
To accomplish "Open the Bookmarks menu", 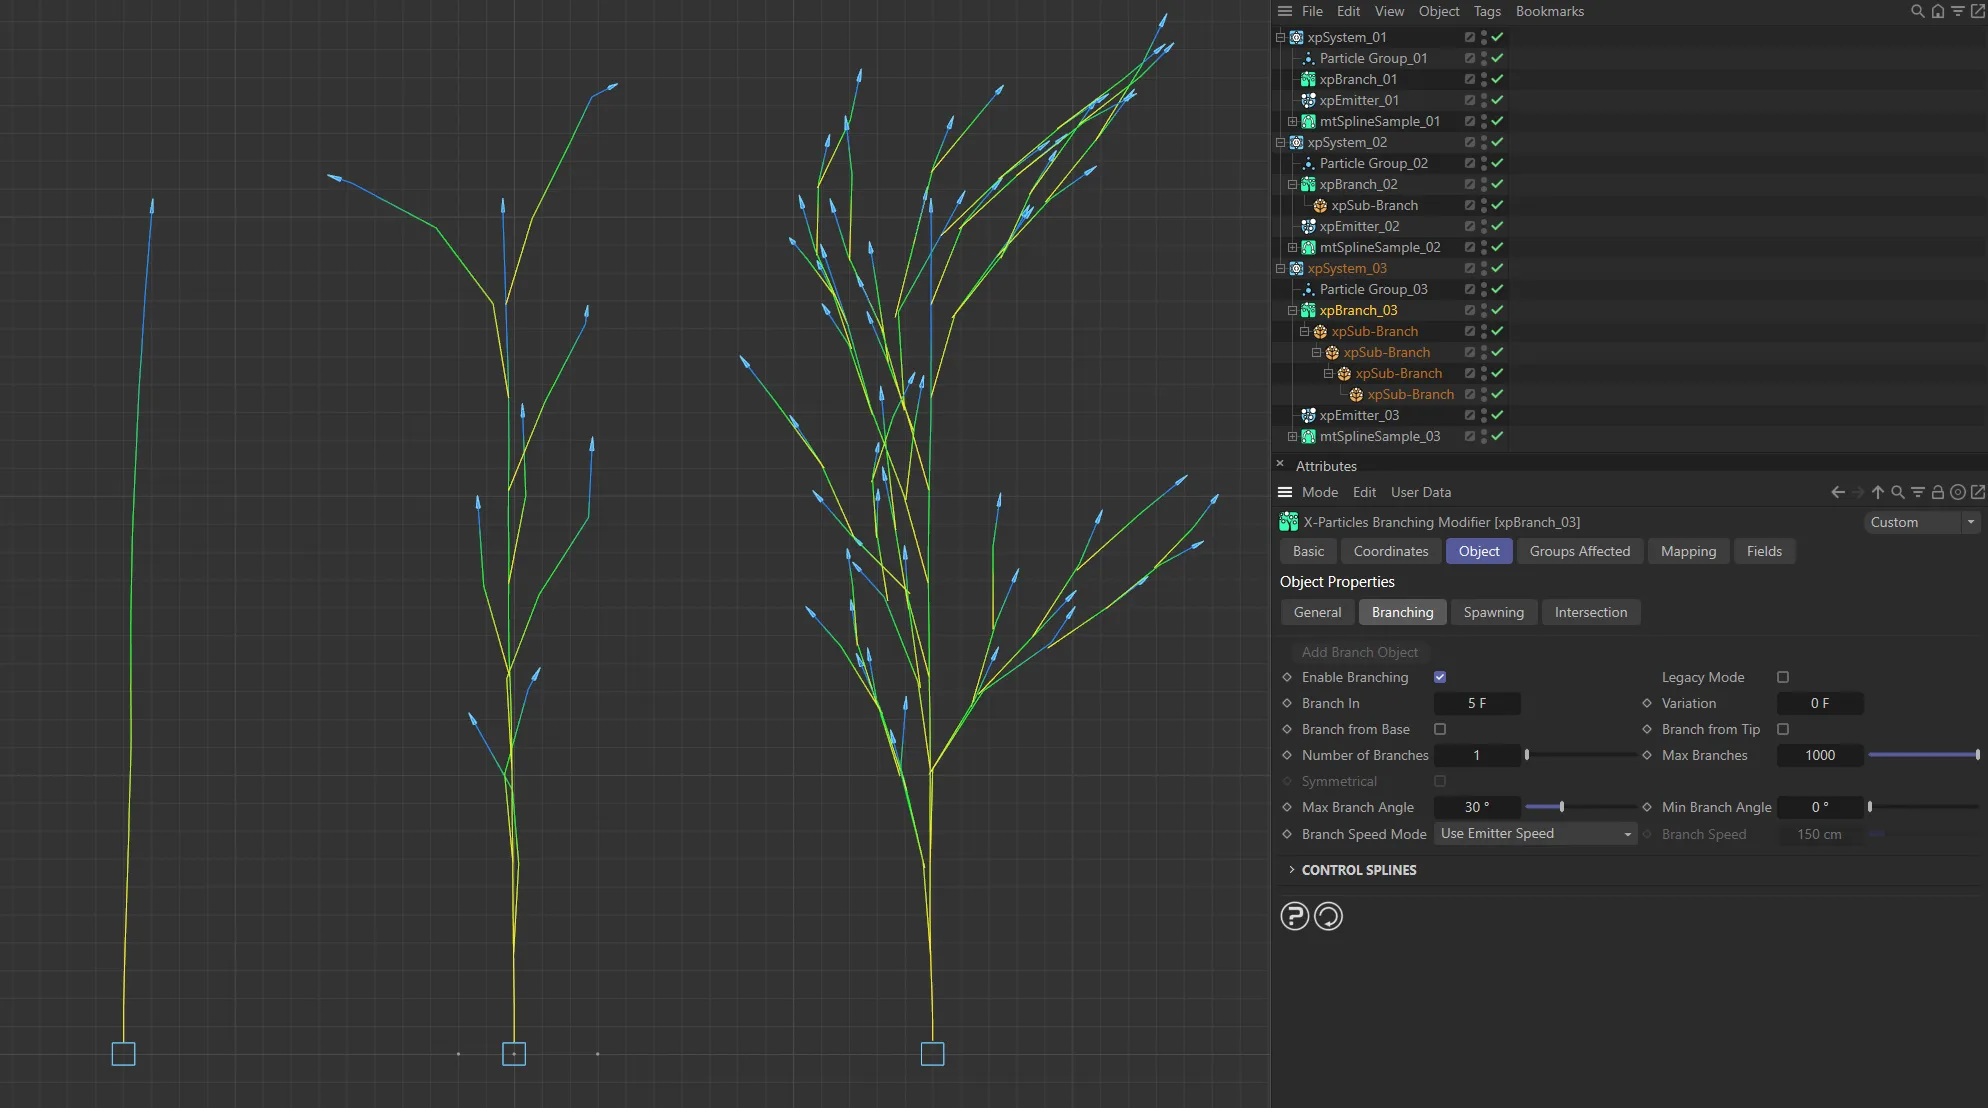I will pyautogui.click(x=1549, y=11).
